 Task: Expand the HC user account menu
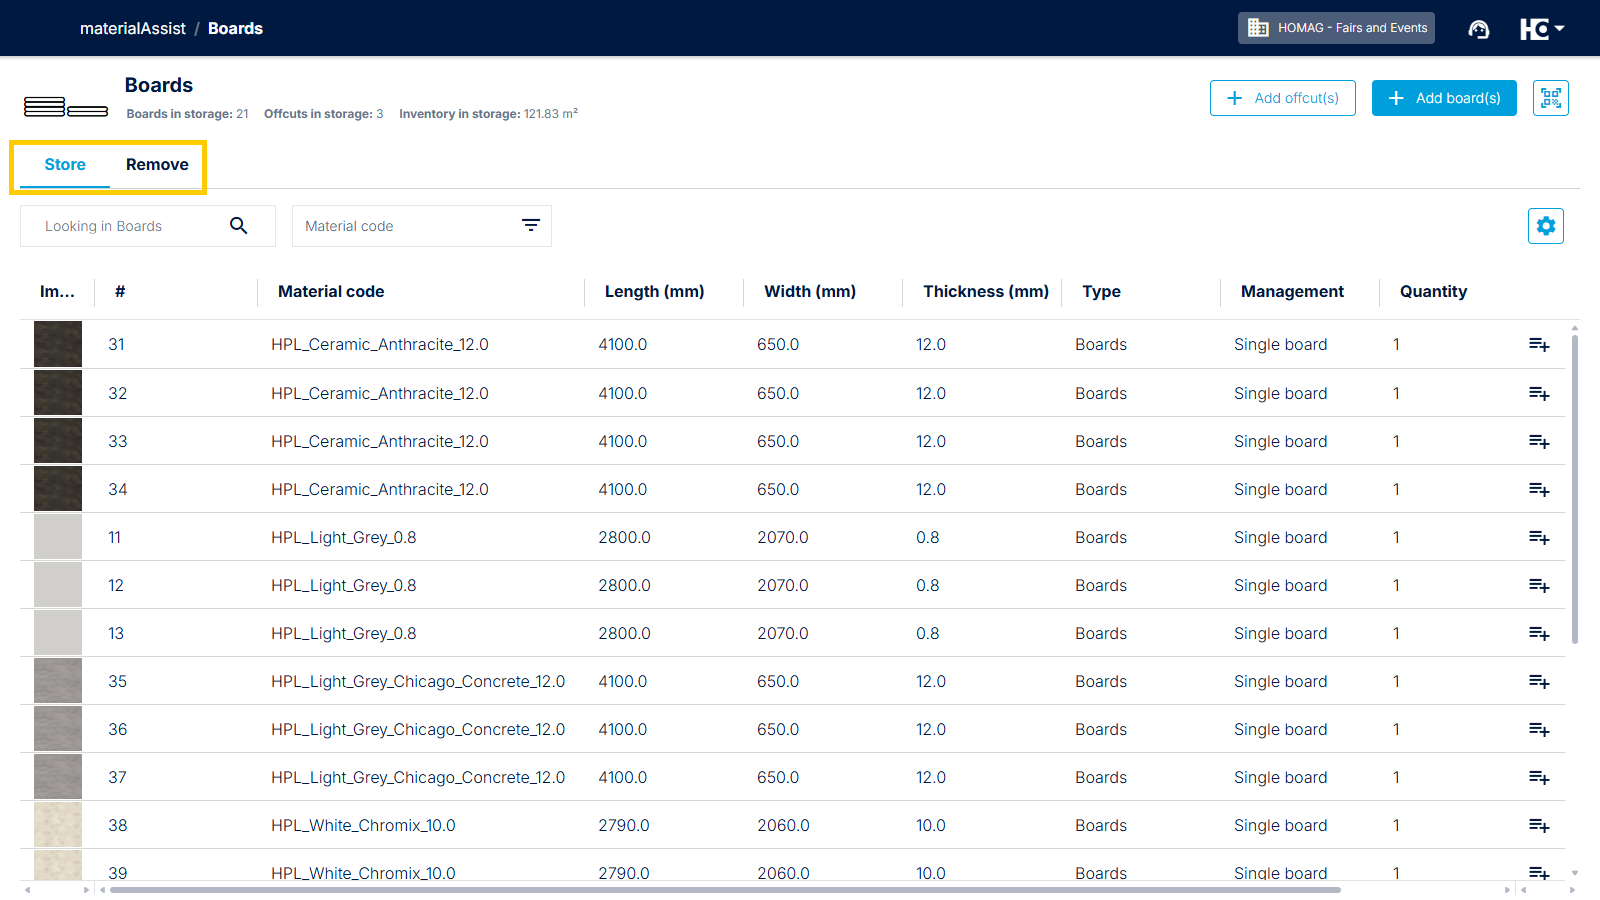(x=1542, y=29)
